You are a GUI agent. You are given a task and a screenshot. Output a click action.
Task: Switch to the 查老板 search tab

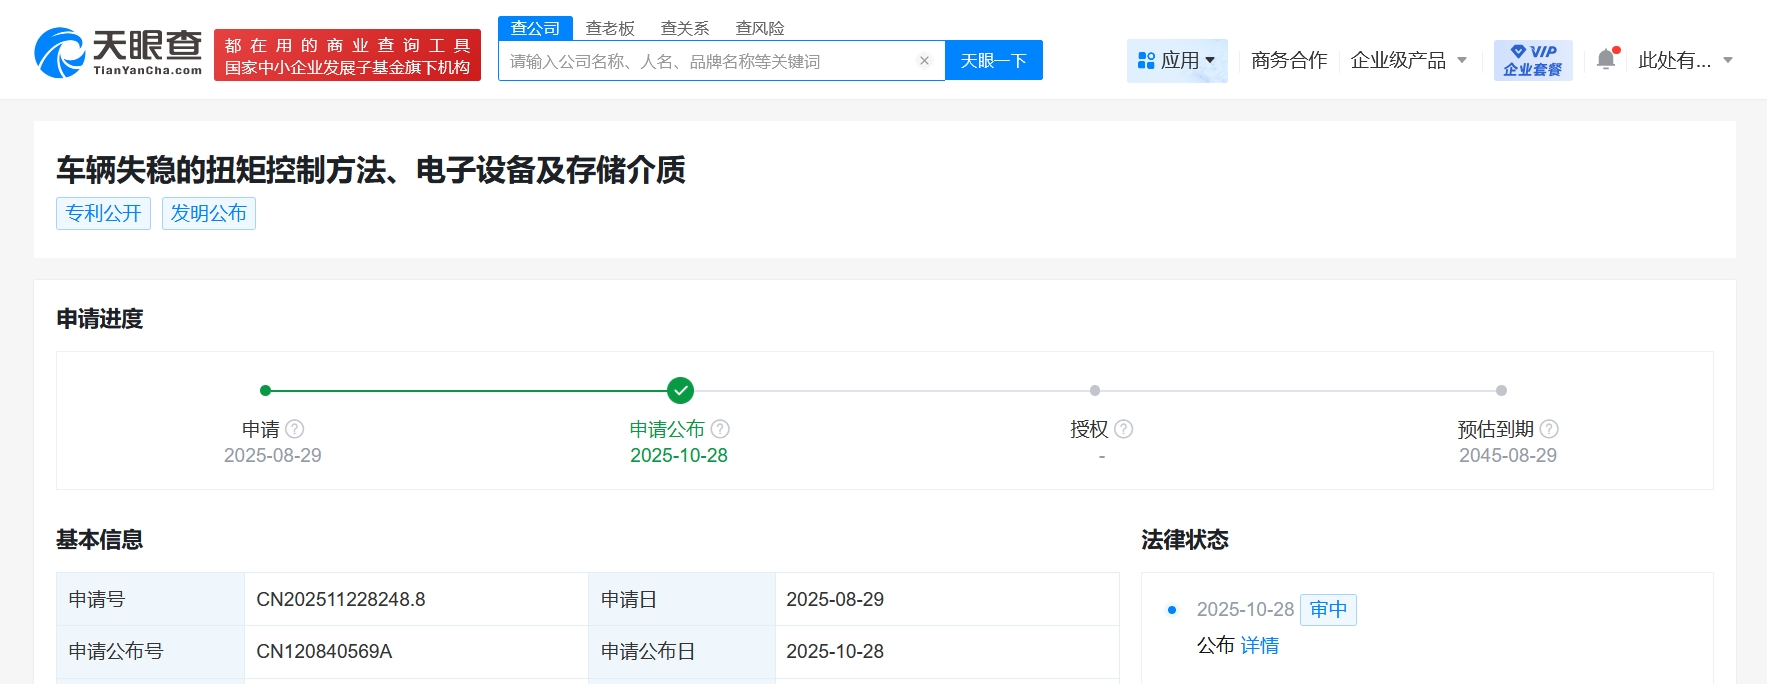[610, 28]
